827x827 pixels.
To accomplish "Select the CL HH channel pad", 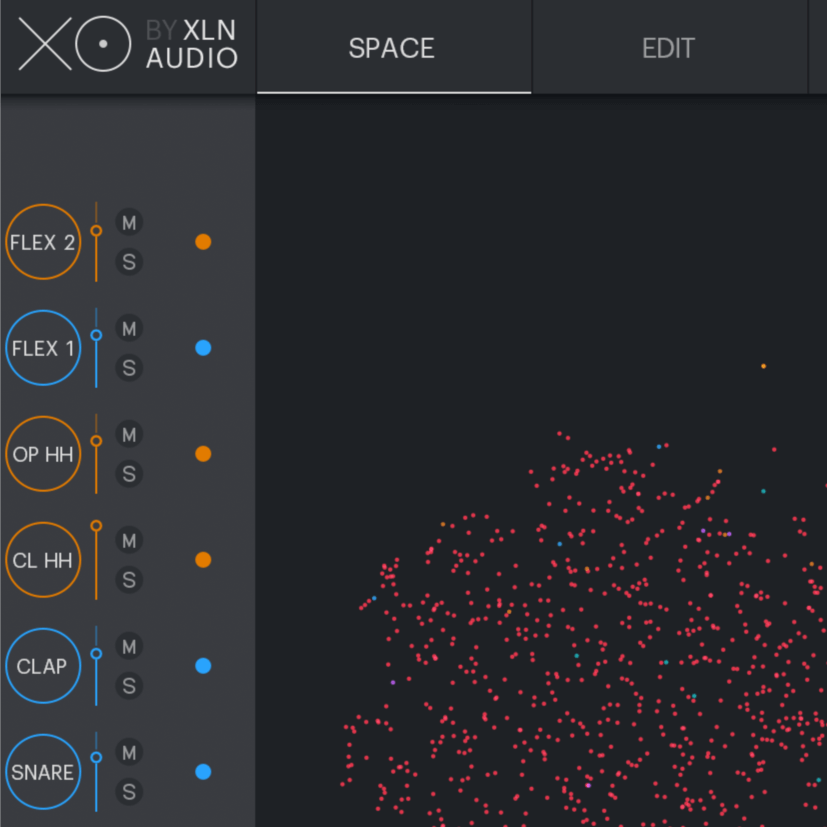I will point(43,560).
